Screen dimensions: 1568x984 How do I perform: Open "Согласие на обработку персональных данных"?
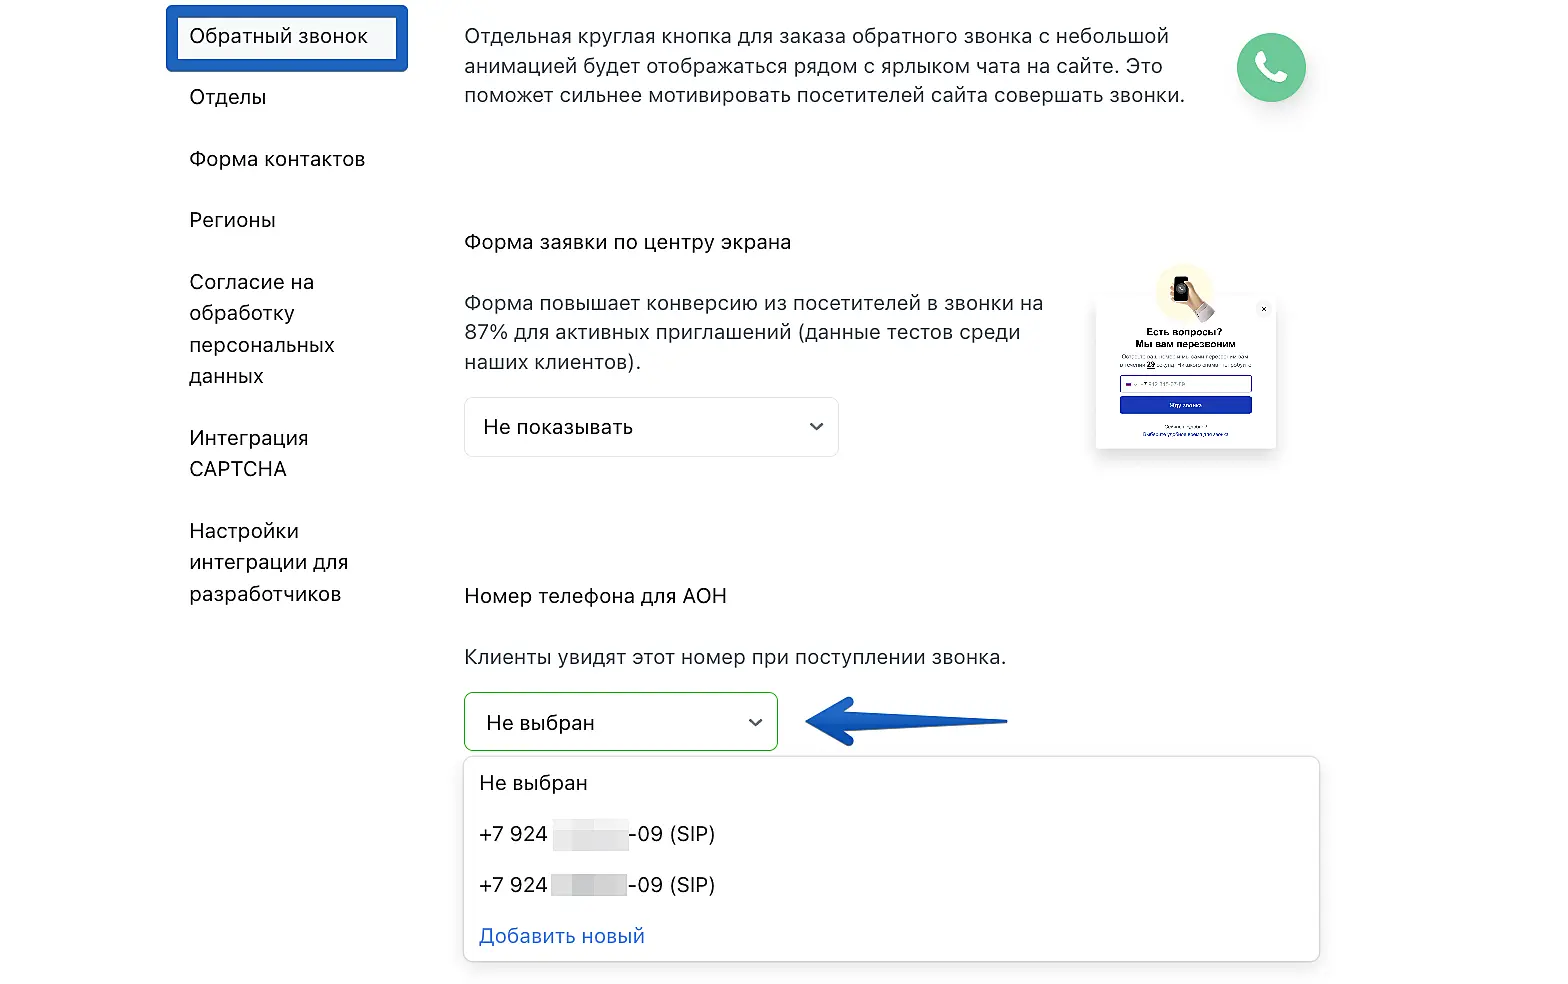click(261, 329)
